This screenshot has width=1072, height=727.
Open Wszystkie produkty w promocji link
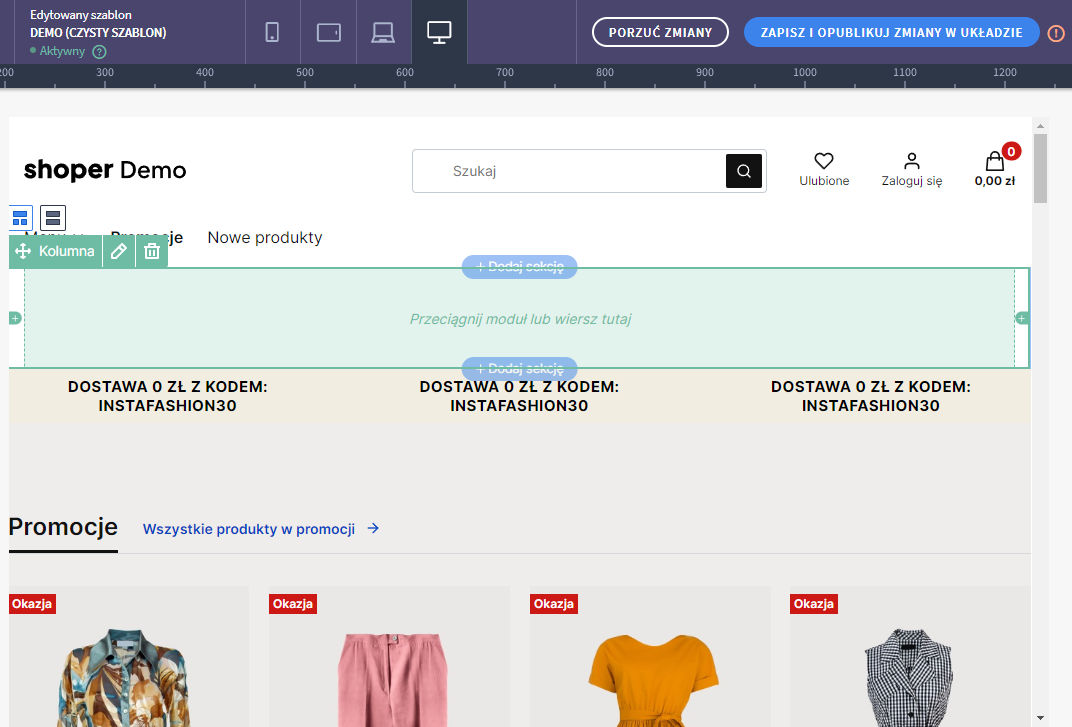[249, 529]
